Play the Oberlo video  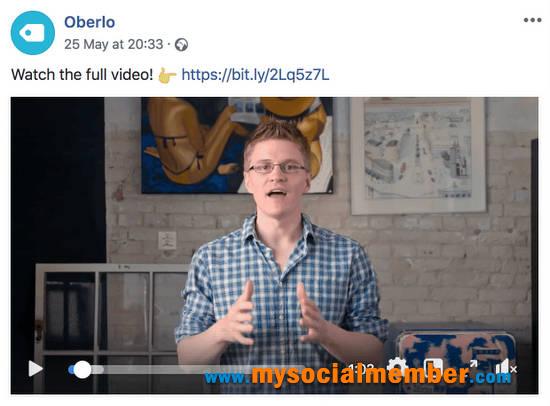click(x=35, y=369)
